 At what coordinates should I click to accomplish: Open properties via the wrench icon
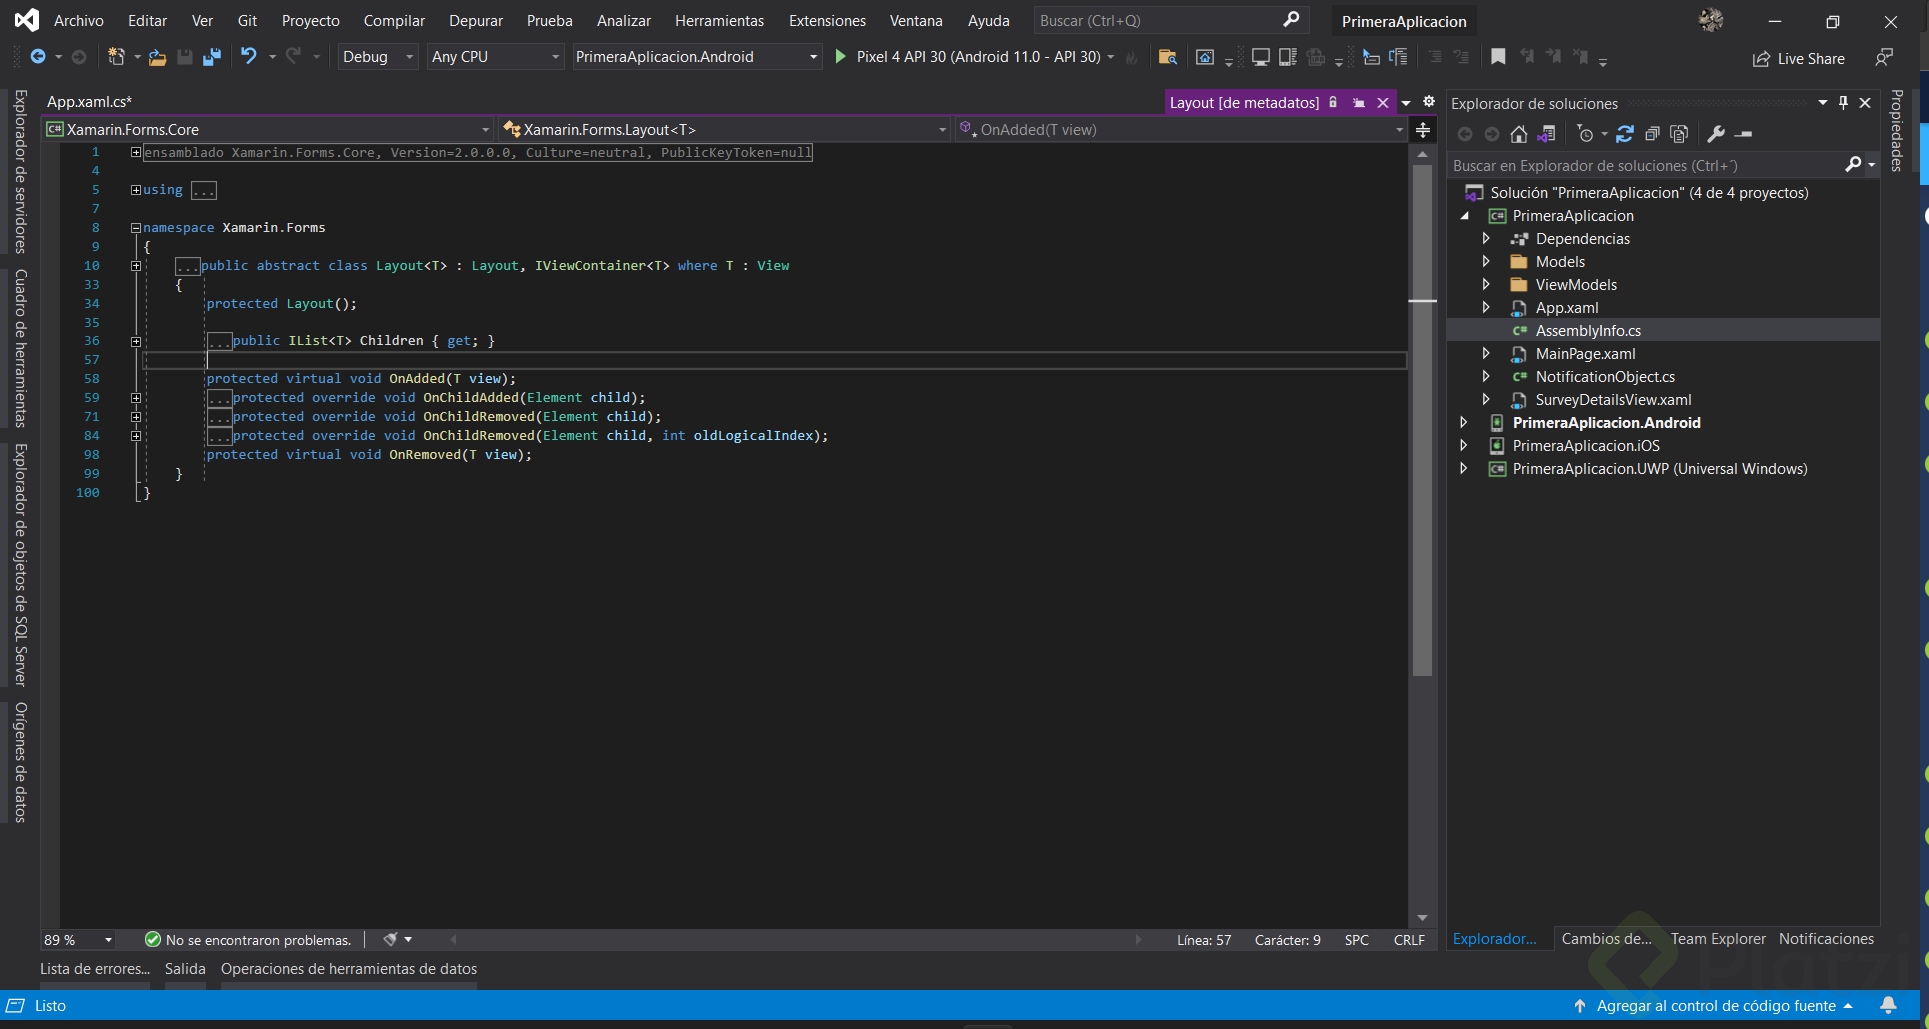1716,134
